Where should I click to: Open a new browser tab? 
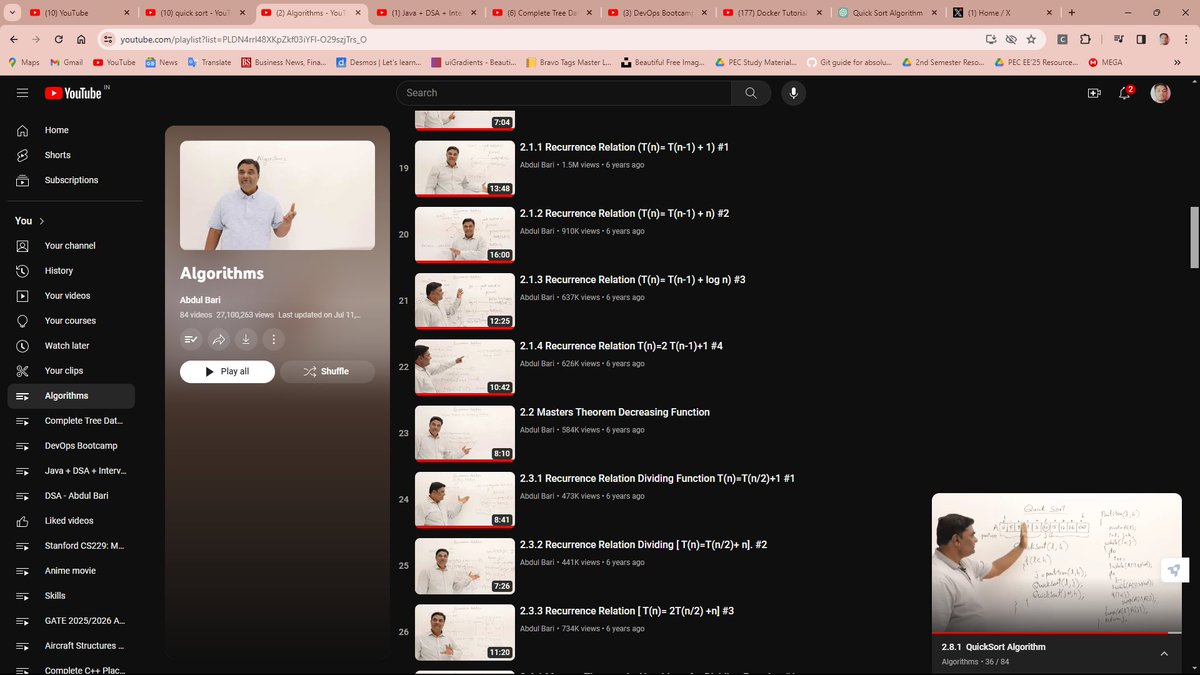(1072, 13)
